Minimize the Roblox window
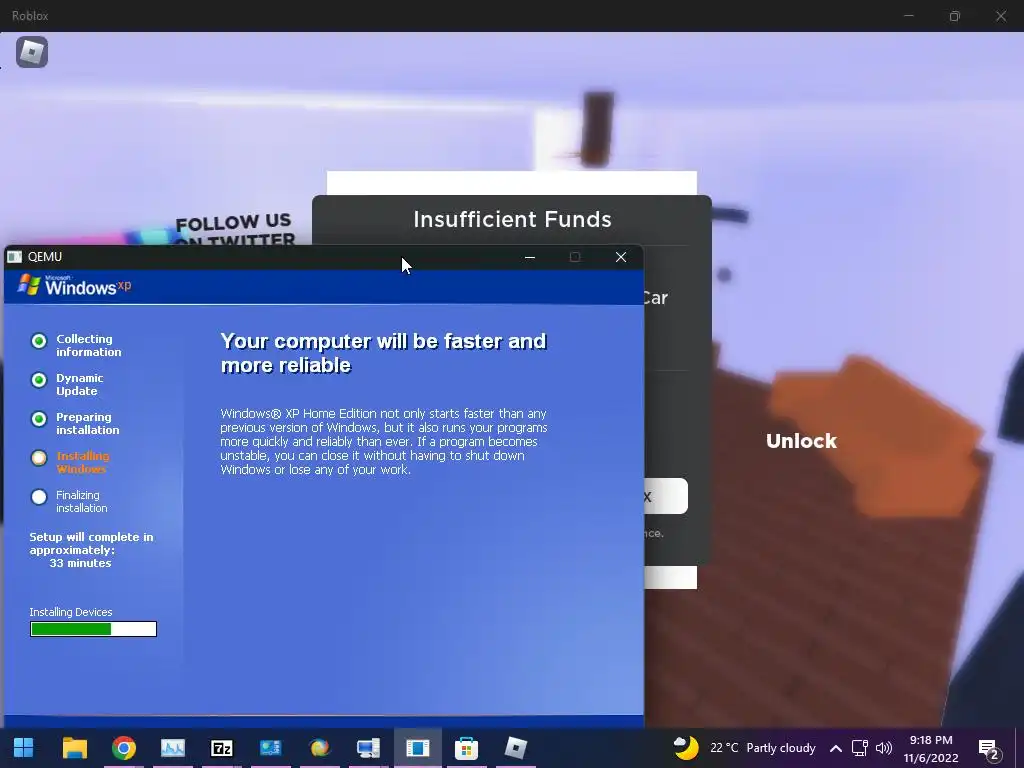 pyautogui.click(x=908, y=16)
